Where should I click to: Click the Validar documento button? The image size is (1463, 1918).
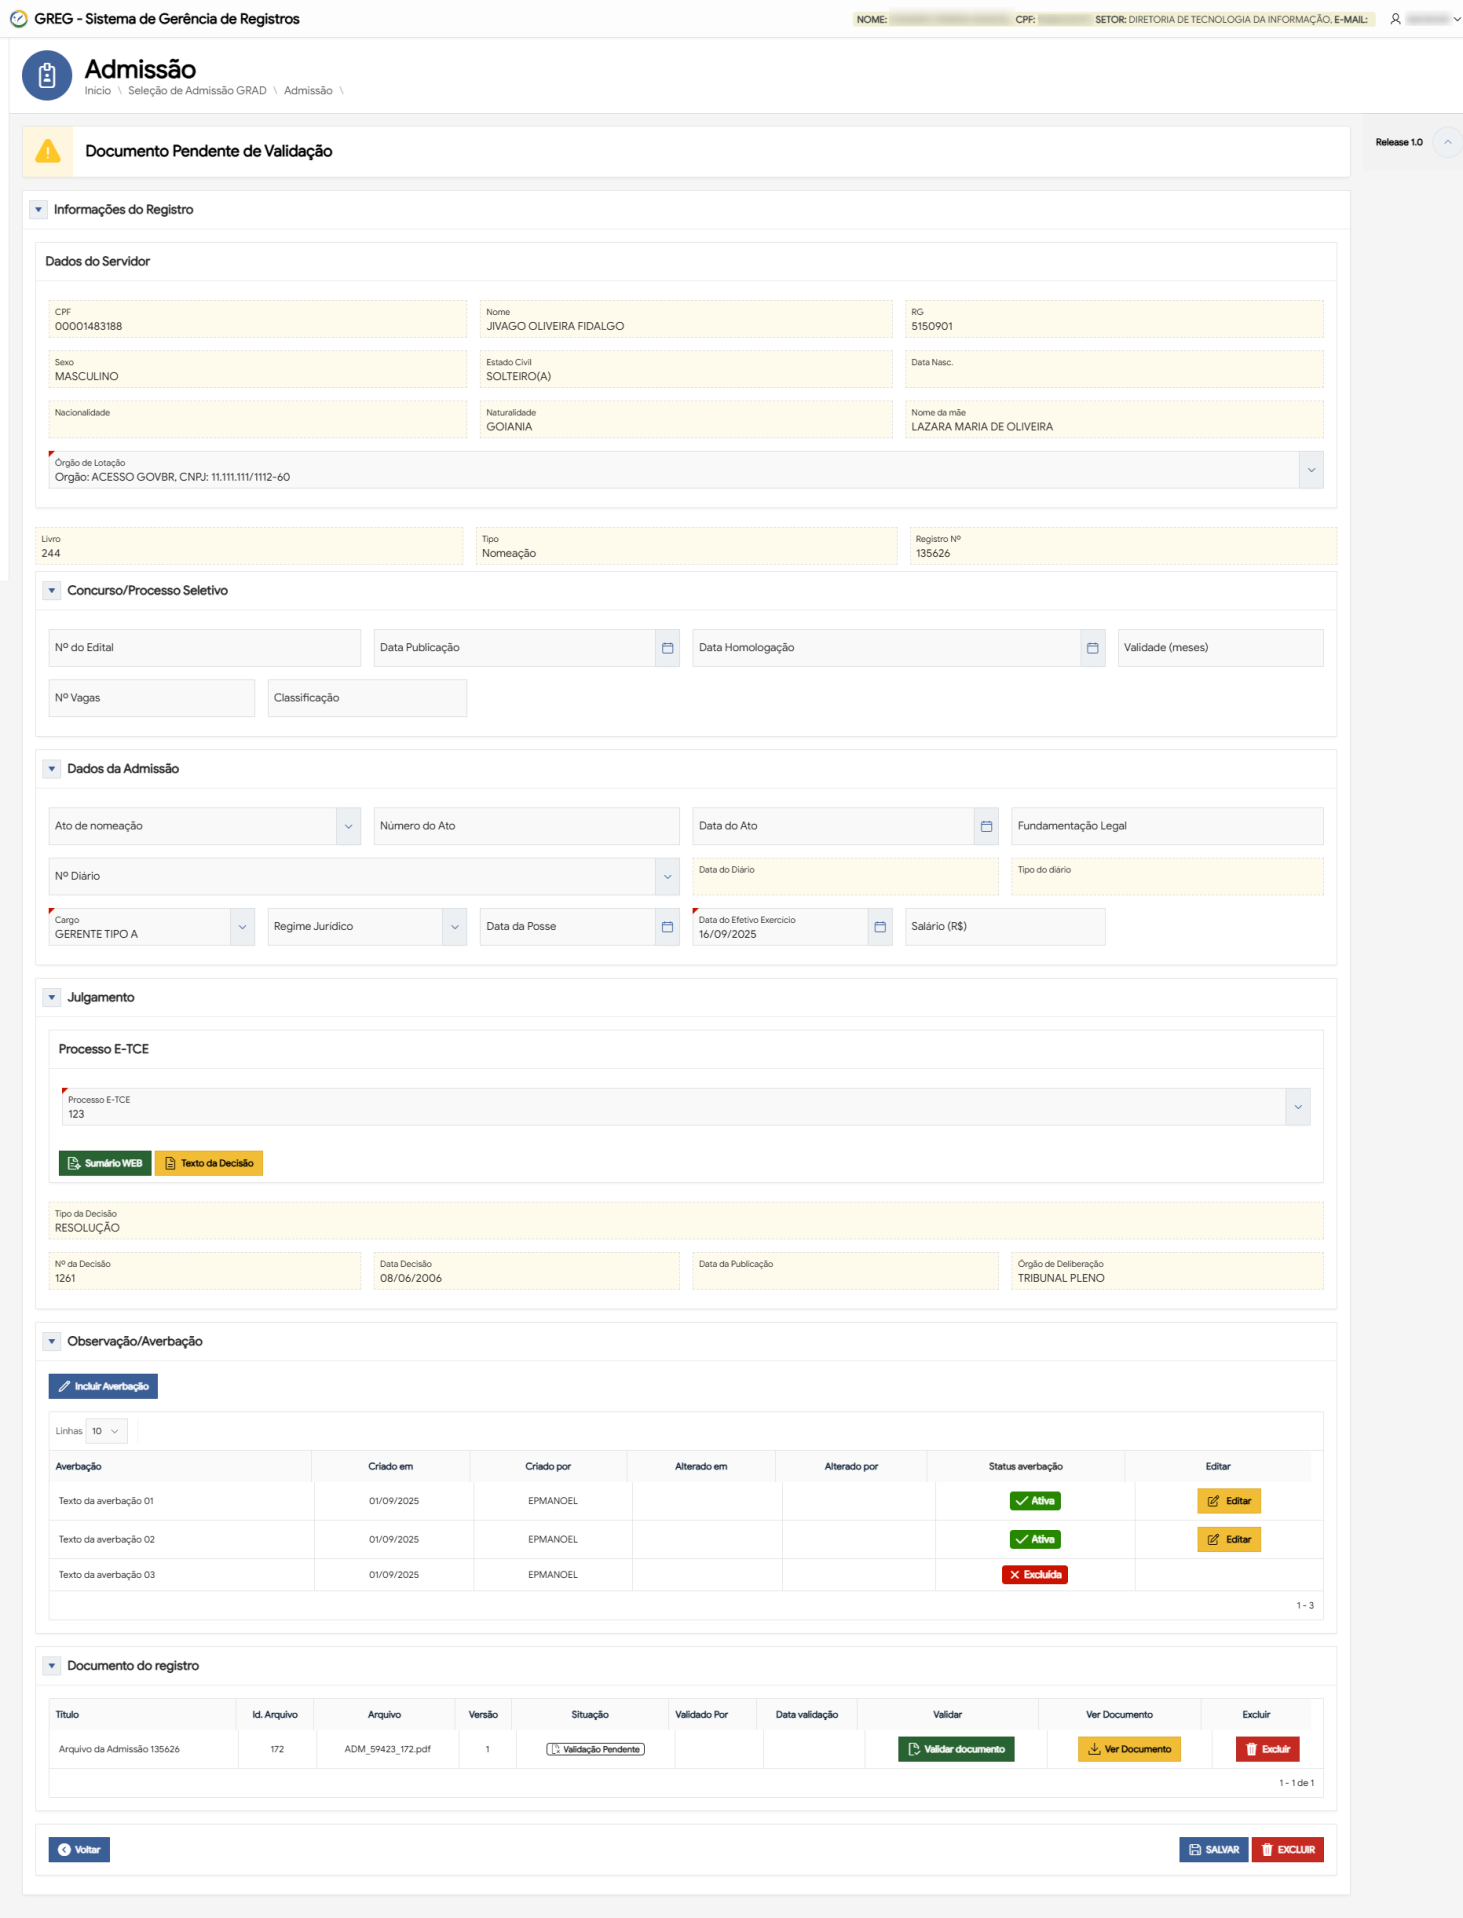956,1749
